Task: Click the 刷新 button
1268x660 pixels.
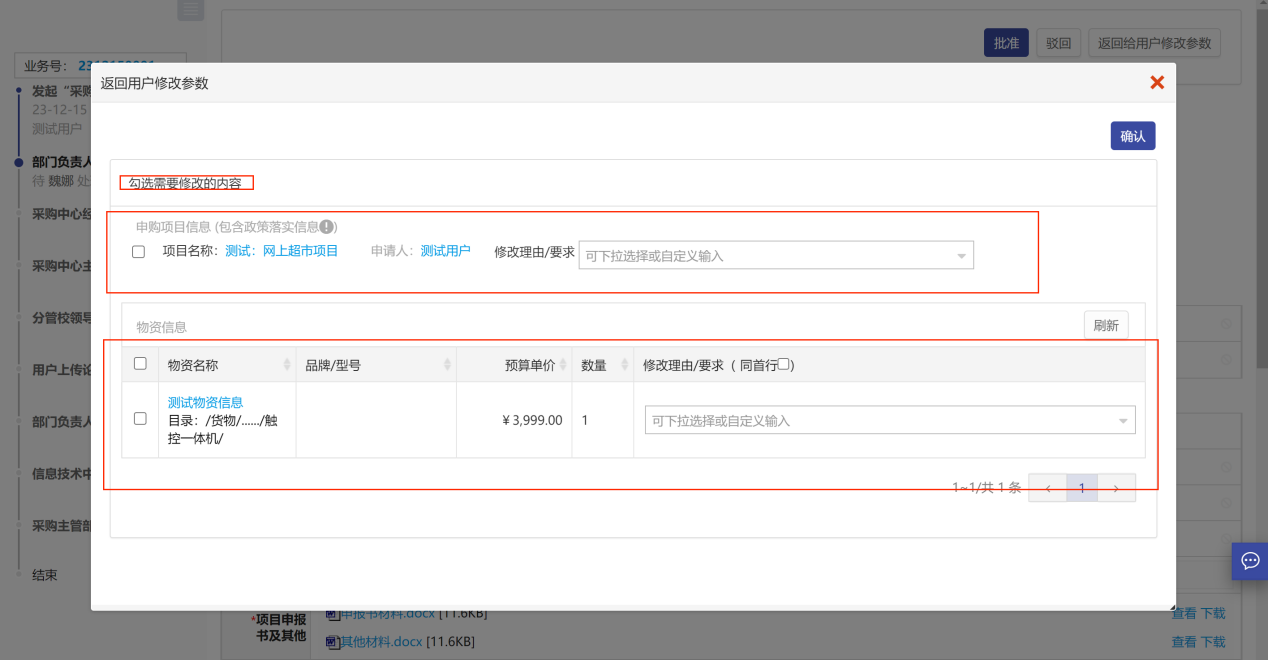Action: [x=1105, y=325]
